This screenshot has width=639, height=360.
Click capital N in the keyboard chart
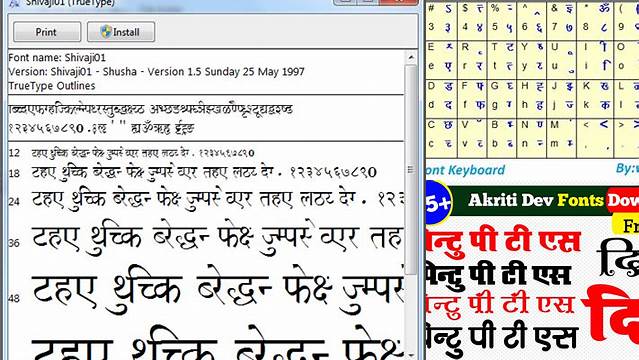pyautogui.click(x=525, y=125)
